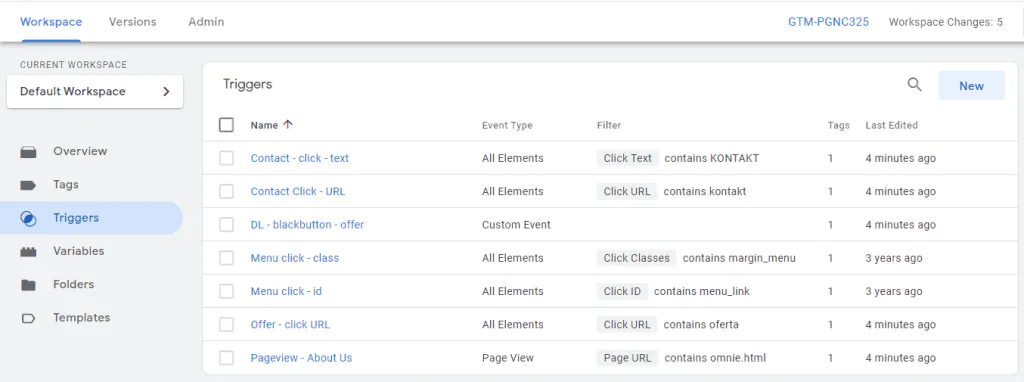
Task: Open Variables in the sidebar
Action: [78, 251]
